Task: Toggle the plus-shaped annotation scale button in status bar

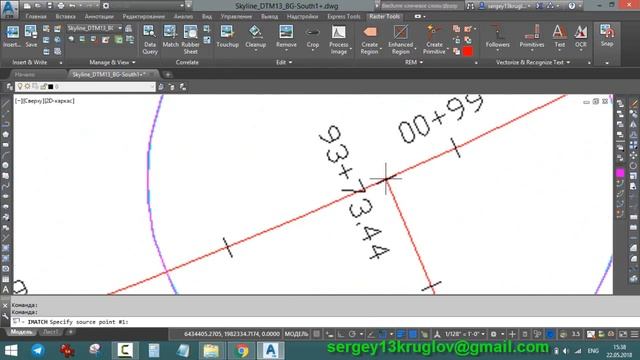Action: [512, 334]
